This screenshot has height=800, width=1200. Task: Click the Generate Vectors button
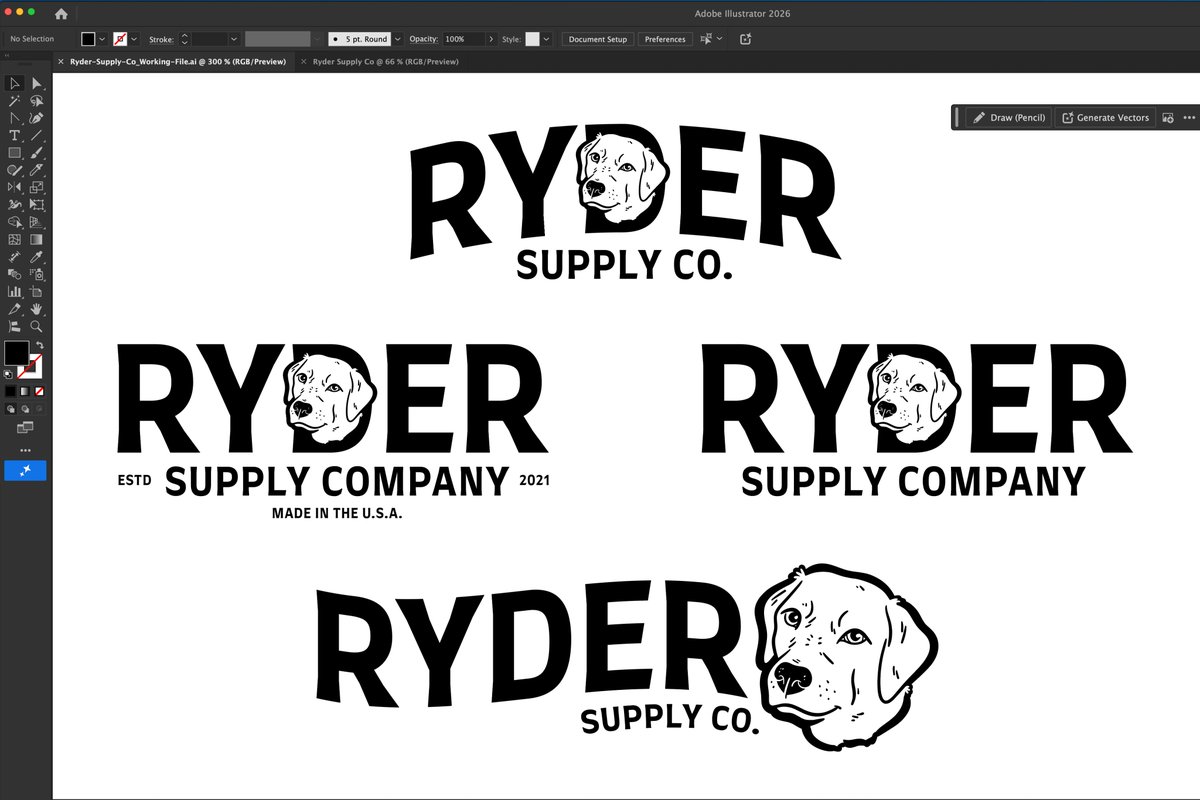[x=1105, y=117]
